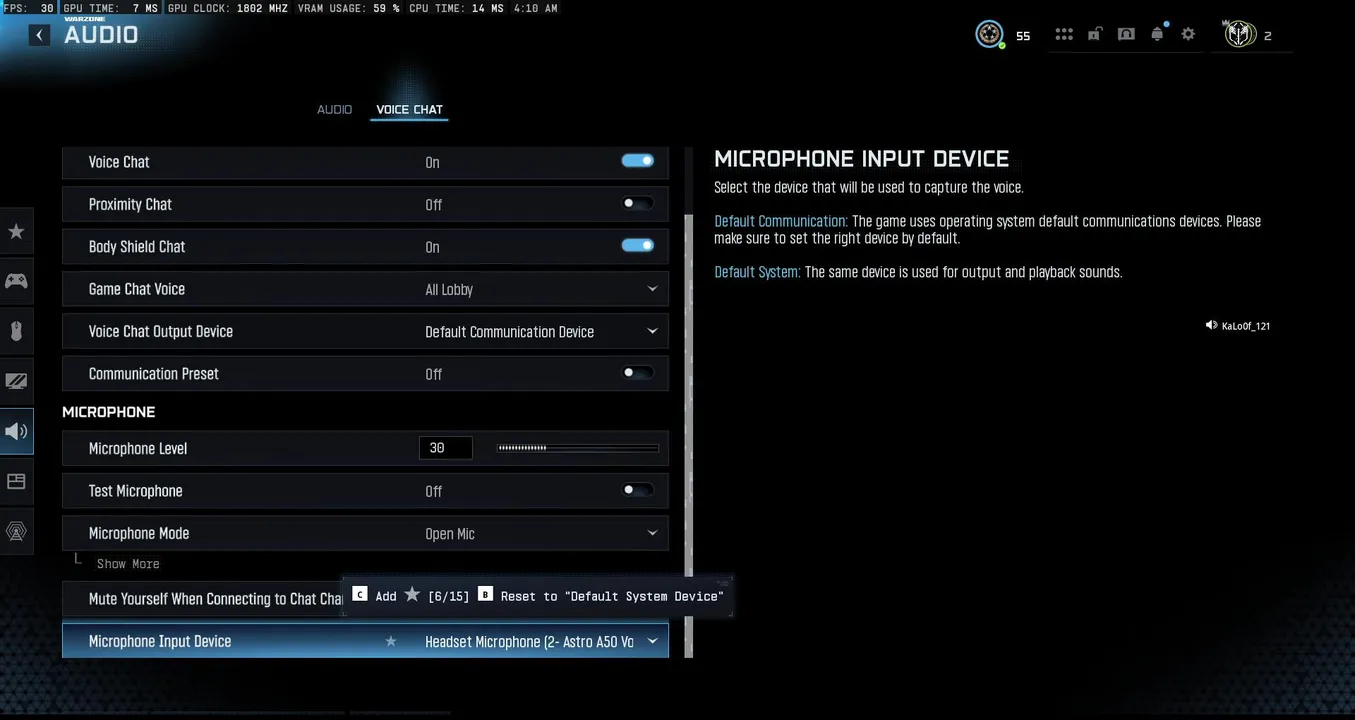
Task: Open the grid menu icon
Action: [x=1064, y=35]
